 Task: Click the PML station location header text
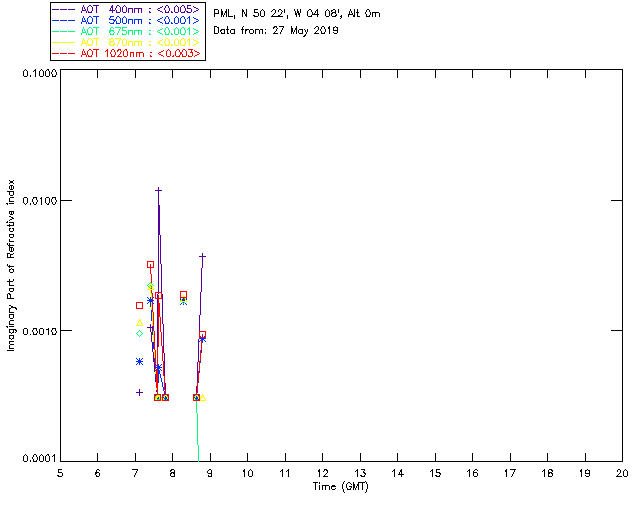click(x=297, y=14)
